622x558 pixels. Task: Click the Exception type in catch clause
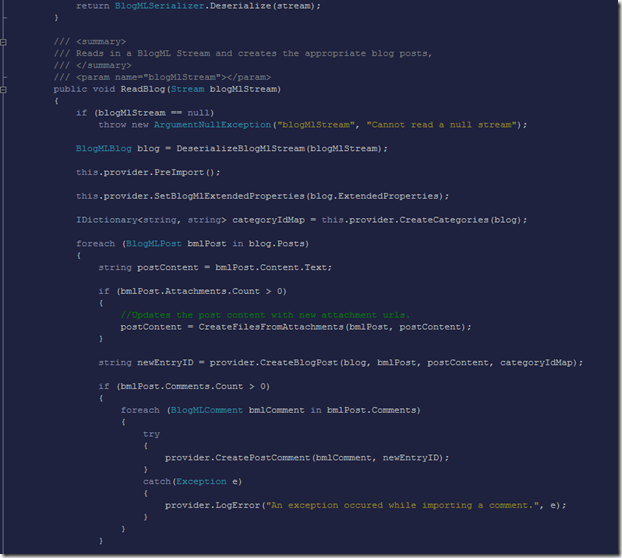click(201, 482)
